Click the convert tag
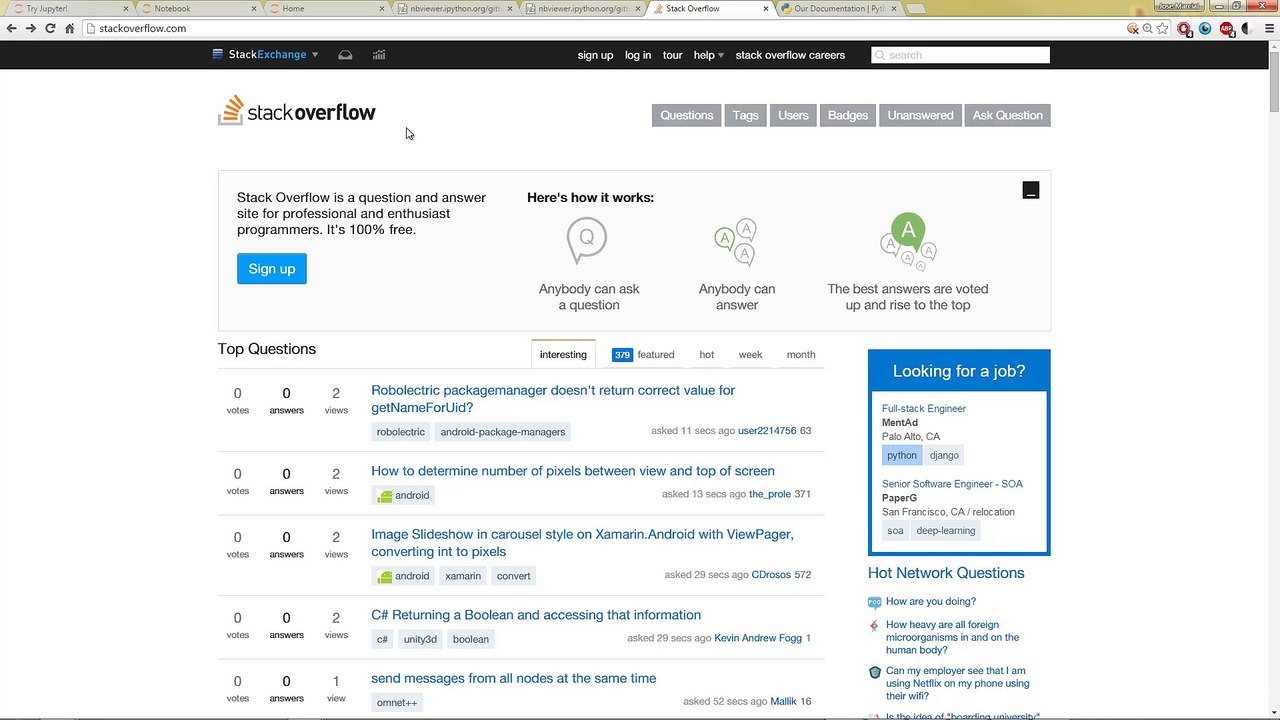This screenshot has width=1280, height=720. pos(514,576)
